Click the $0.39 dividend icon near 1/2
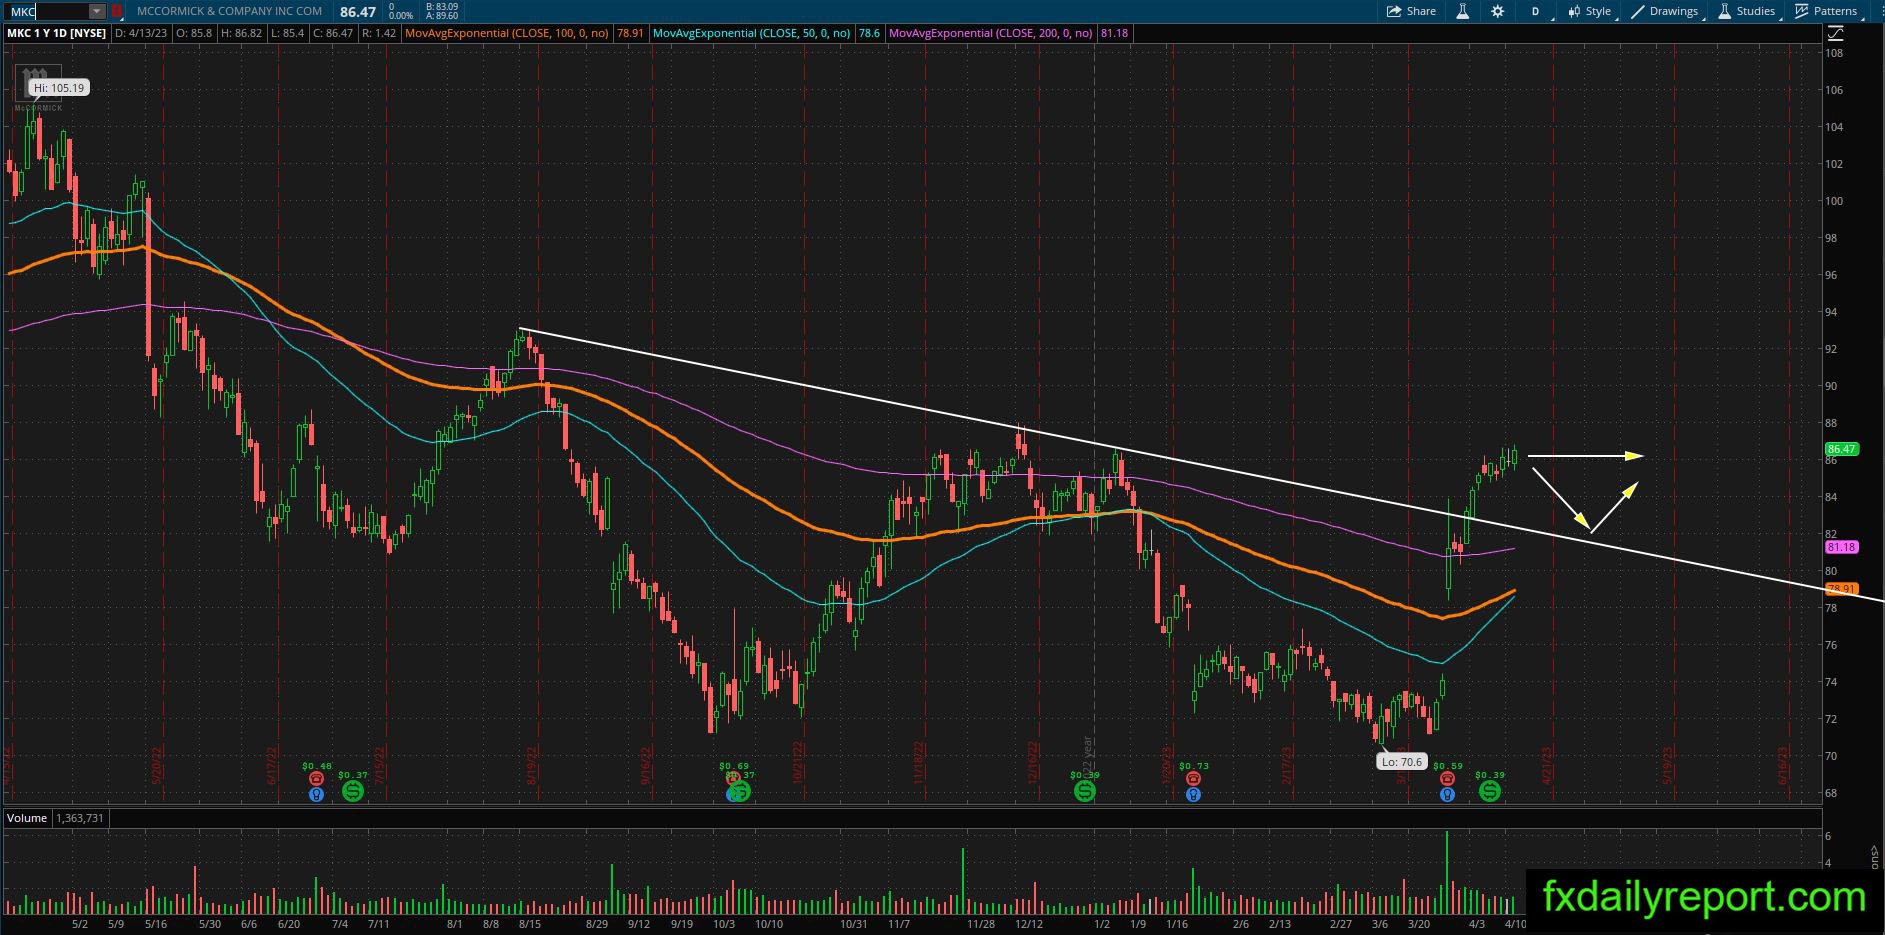 pos(1085,791)
